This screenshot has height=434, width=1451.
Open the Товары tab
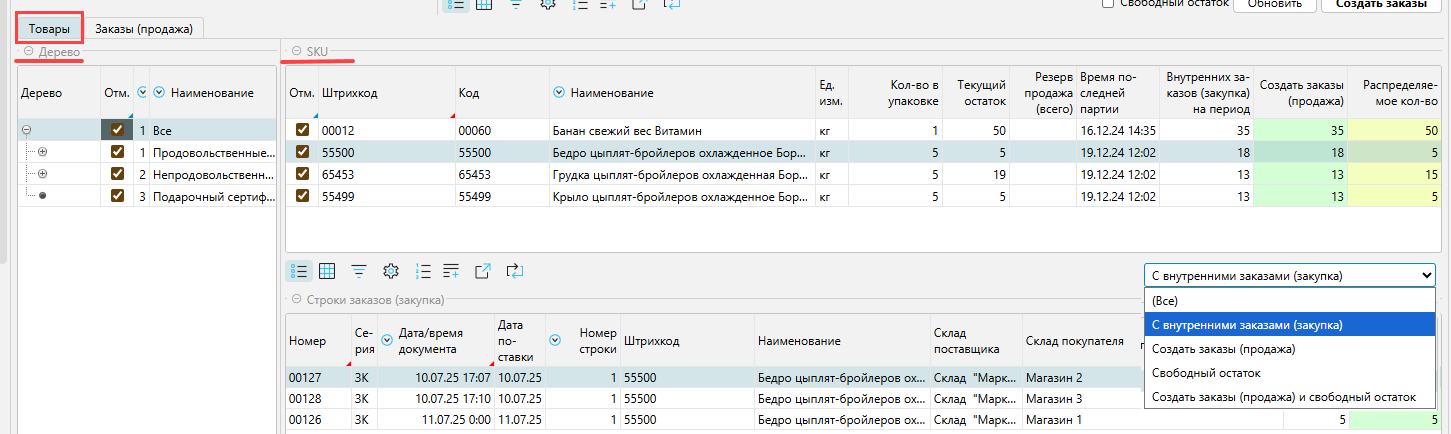click(x=49, y=29)
